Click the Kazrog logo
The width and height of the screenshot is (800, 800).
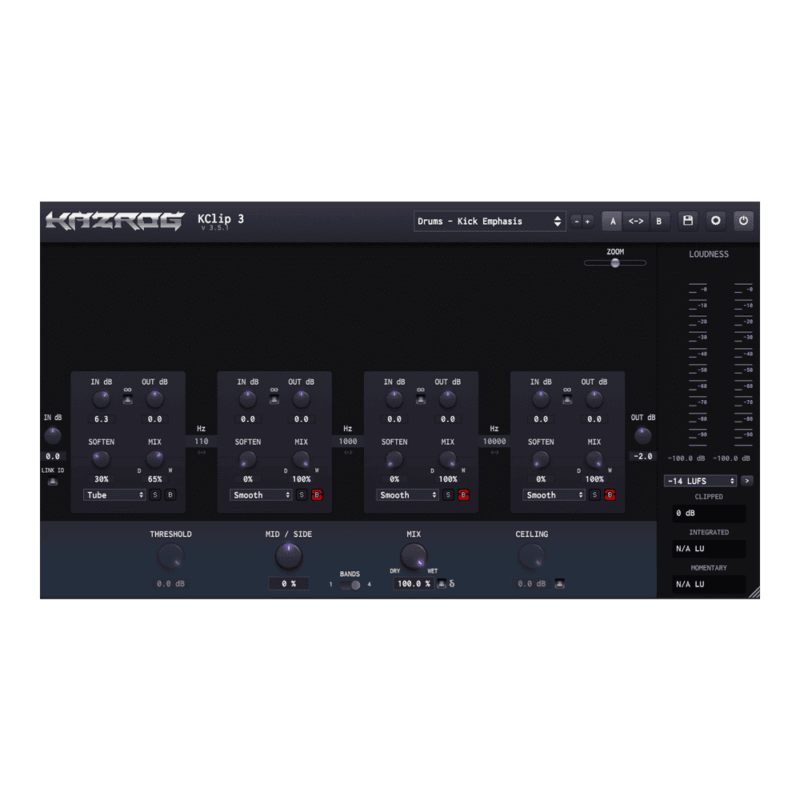point(115,221)
